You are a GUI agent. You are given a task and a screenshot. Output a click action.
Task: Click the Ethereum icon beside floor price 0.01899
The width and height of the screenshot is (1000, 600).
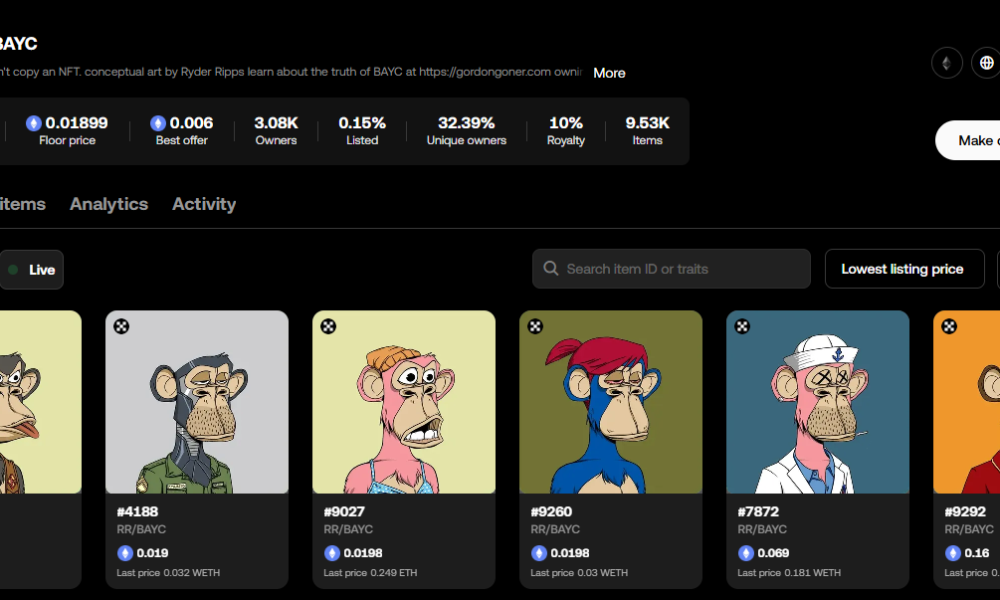[x=34, y=123]
